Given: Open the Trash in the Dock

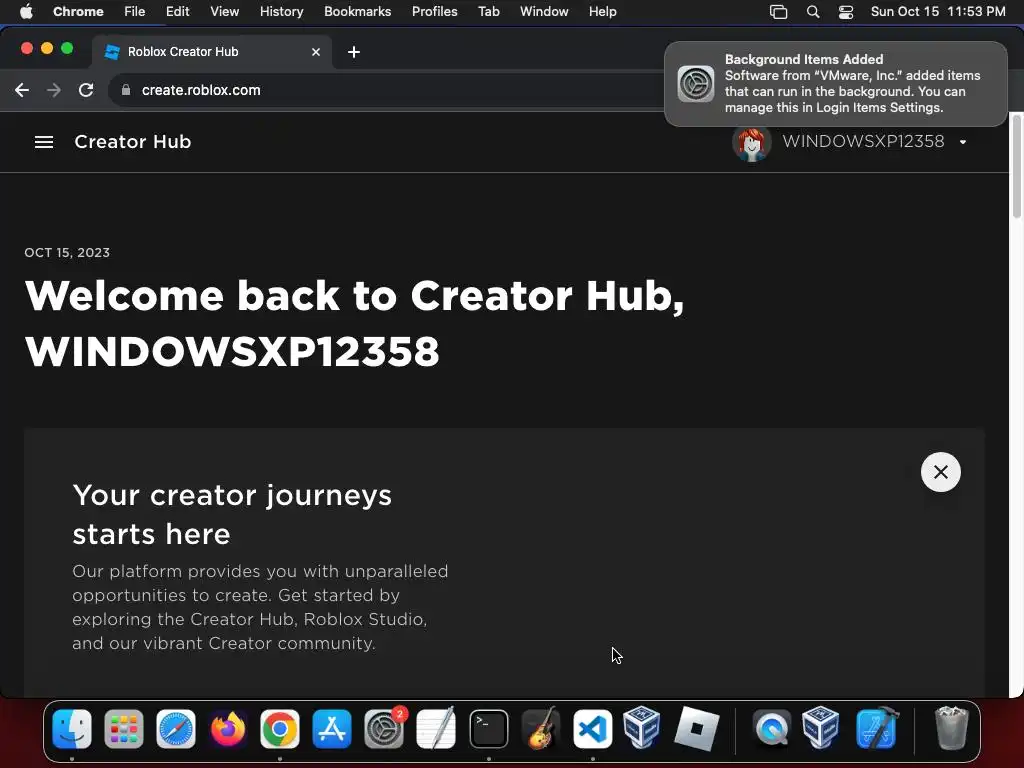Looking at the screenshot, I should pyautogui.click(x=952, y=728).
